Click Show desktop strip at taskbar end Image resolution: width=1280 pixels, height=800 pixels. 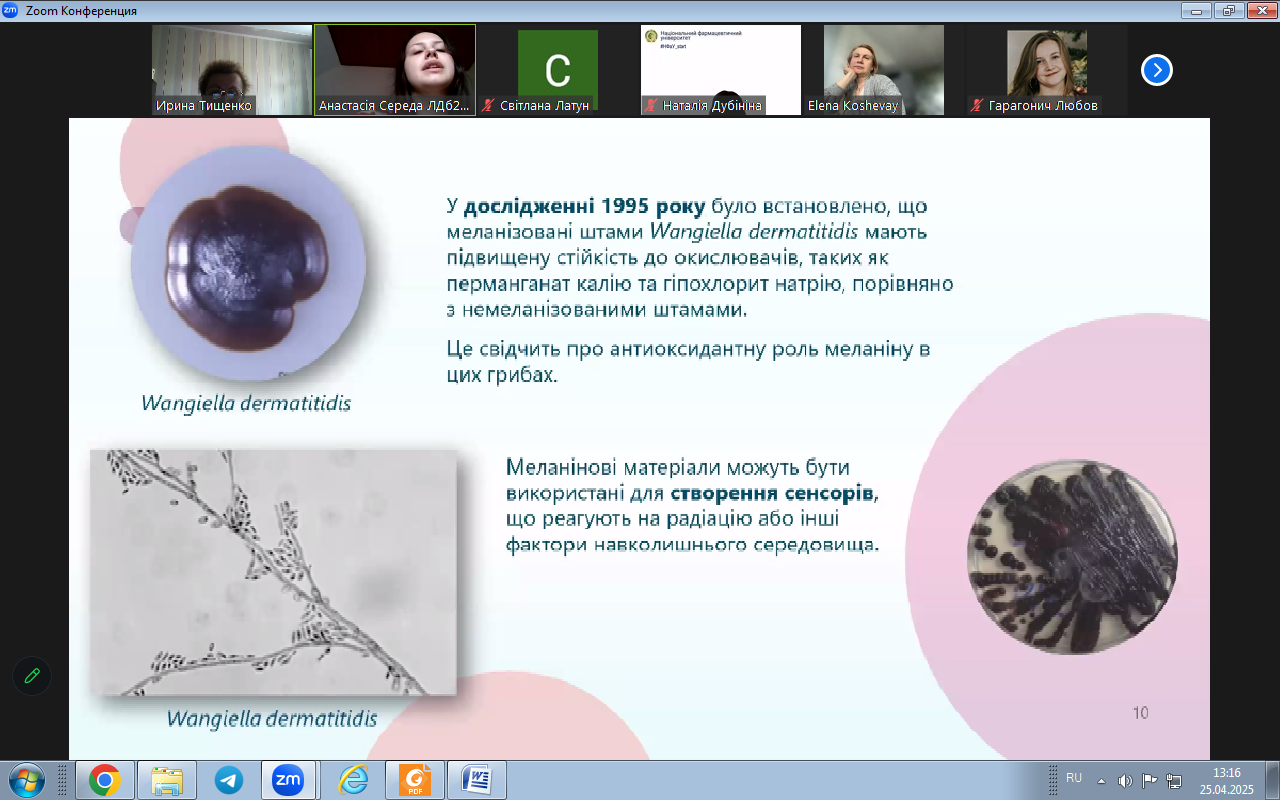pyautogui.click(x=1272, y=779)
